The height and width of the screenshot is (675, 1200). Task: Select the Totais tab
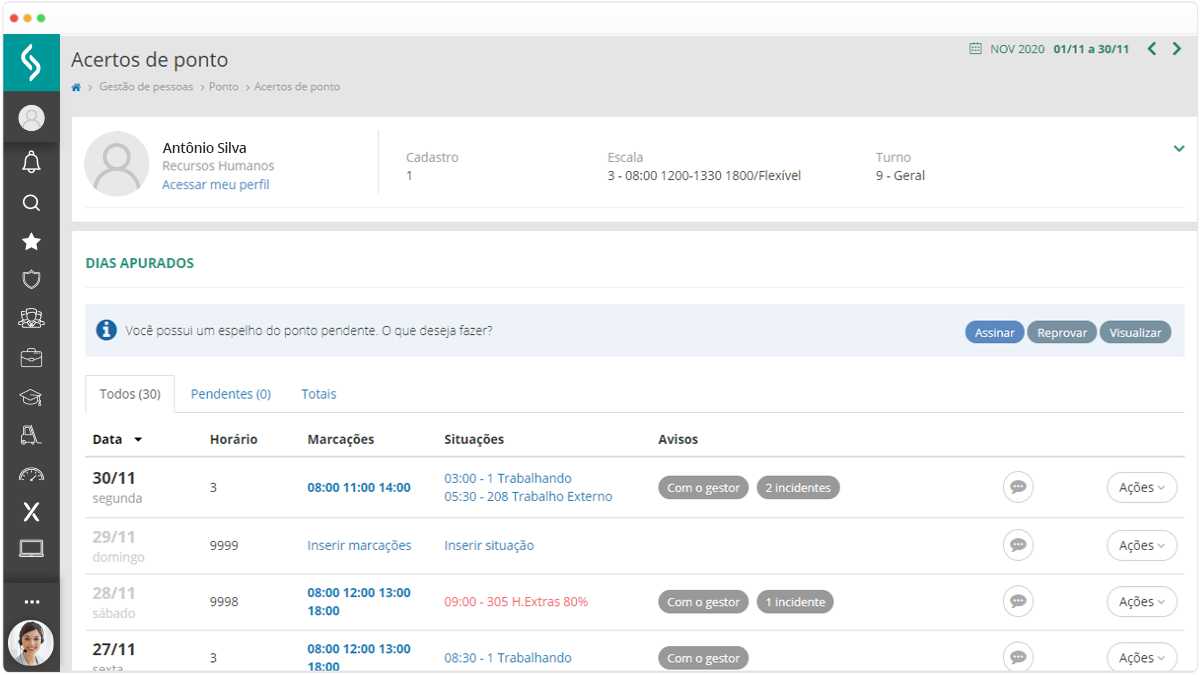(x=319, y=394)
